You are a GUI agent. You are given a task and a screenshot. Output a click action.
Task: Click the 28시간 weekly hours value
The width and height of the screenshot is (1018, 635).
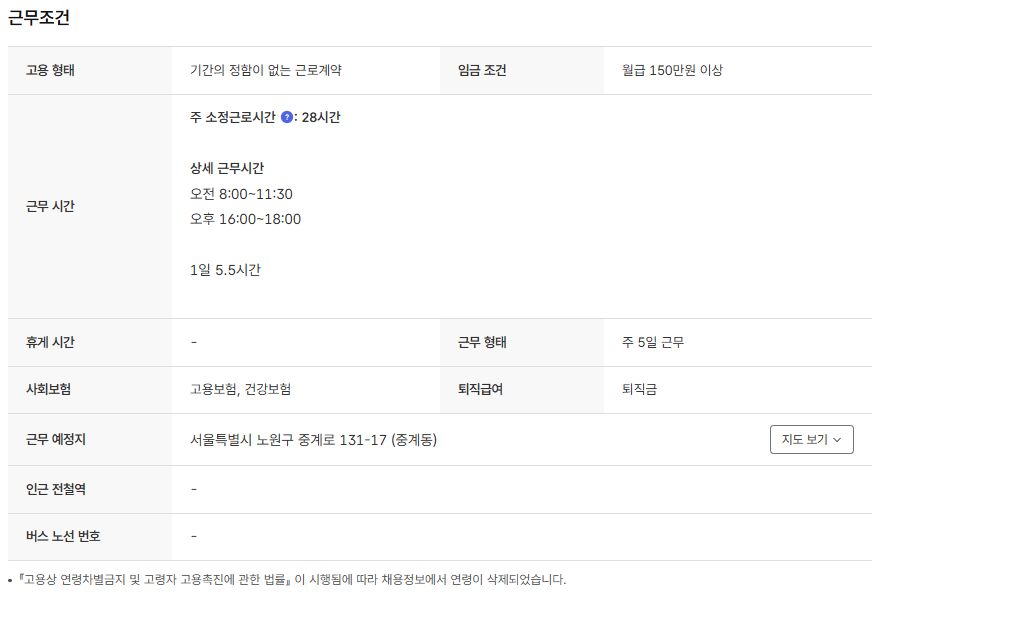(321, 118)
